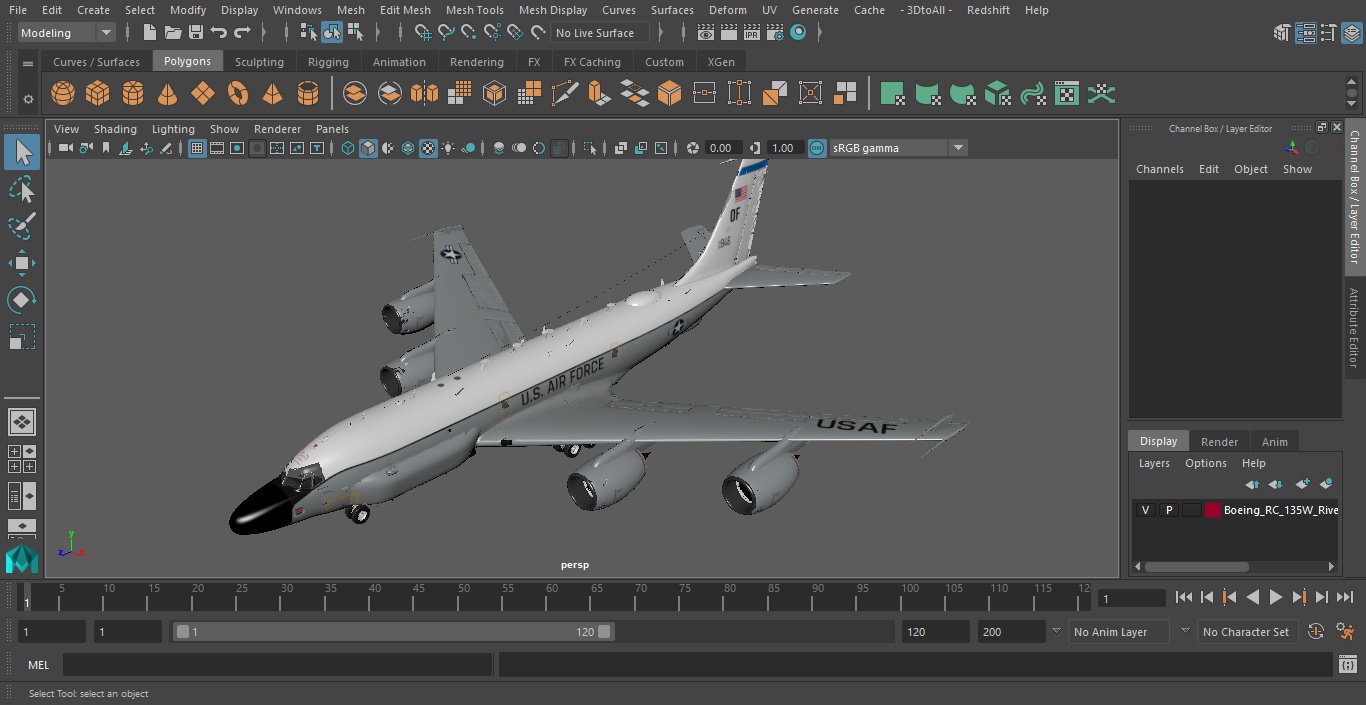The image size is (1366, 705).
Task: Open the Modeling menu set dropdown
Action: pyautogui.click(x=67, y=33)
